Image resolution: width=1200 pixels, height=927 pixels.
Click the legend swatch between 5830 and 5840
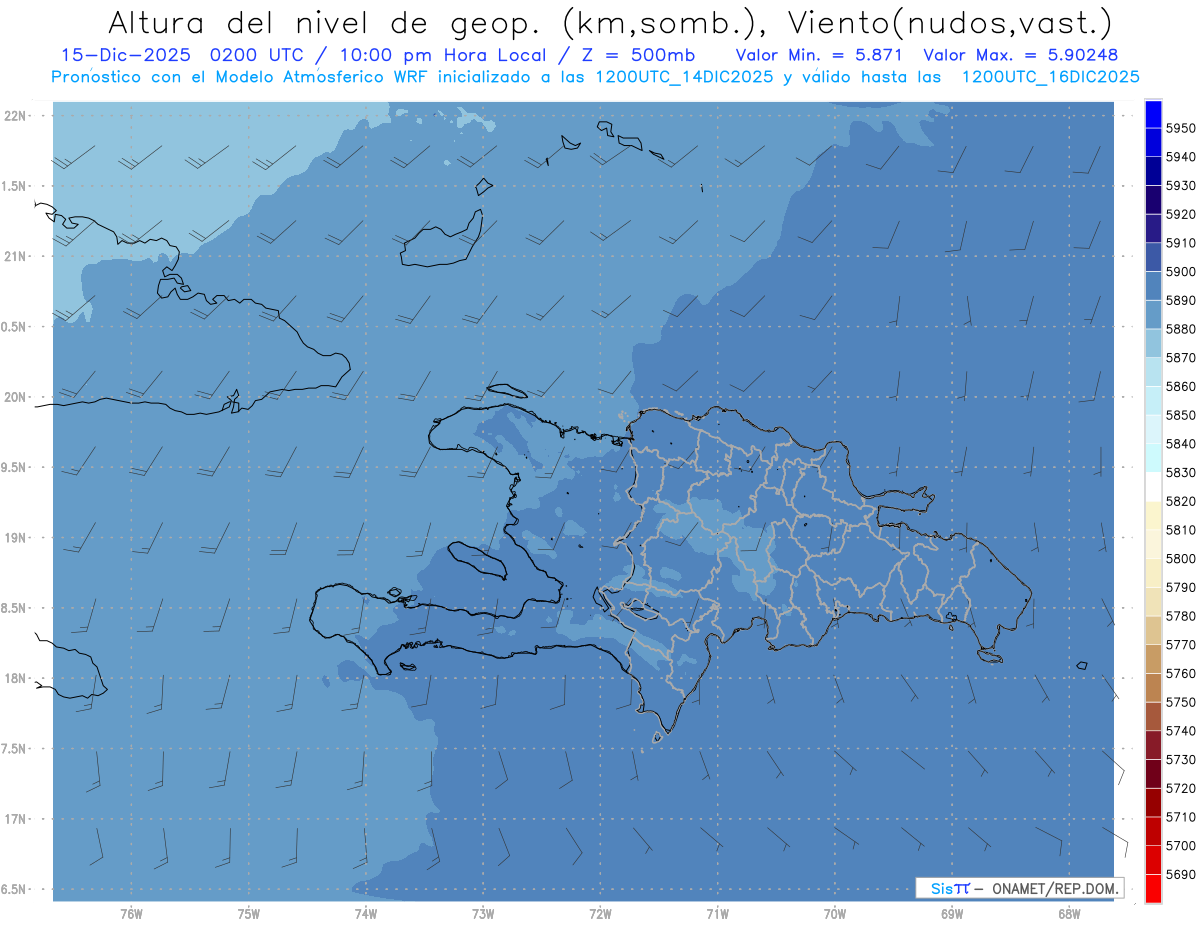tap(1153, 457)
